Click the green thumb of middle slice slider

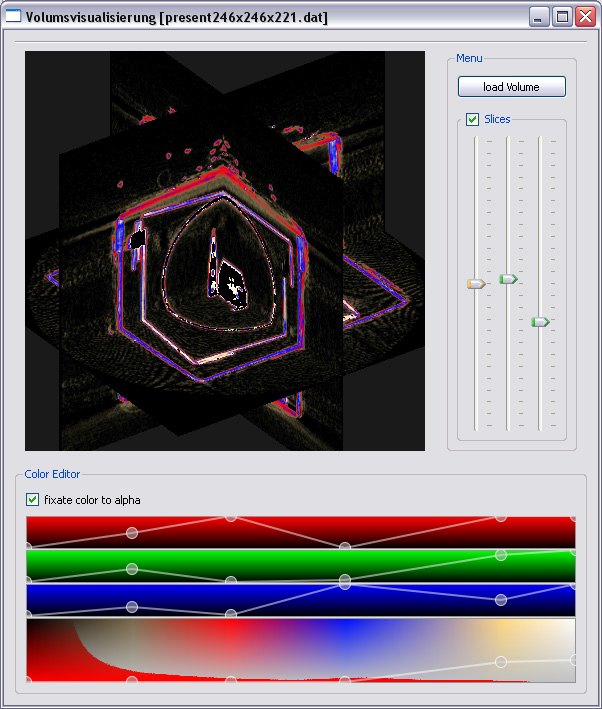[x=508, y=279]
